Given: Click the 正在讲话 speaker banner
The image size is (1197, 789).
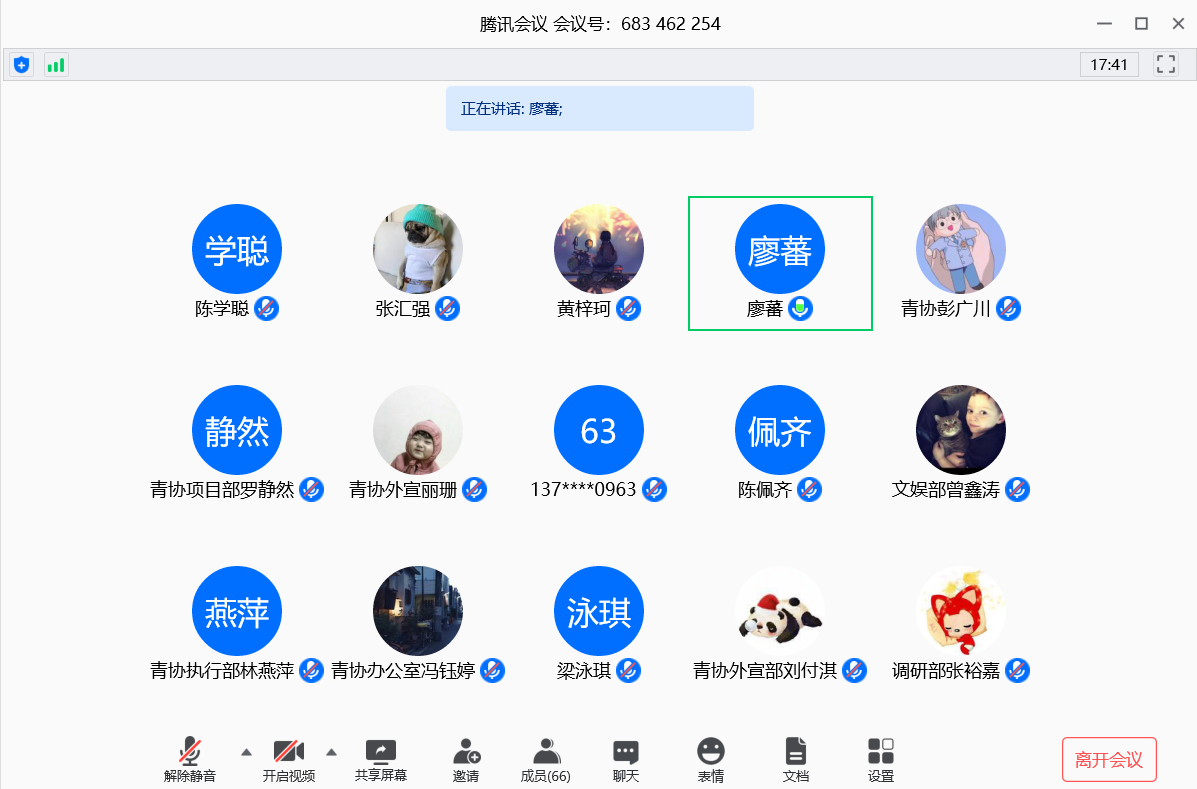Looking at the screenshot, I should [x=599, y=109].
